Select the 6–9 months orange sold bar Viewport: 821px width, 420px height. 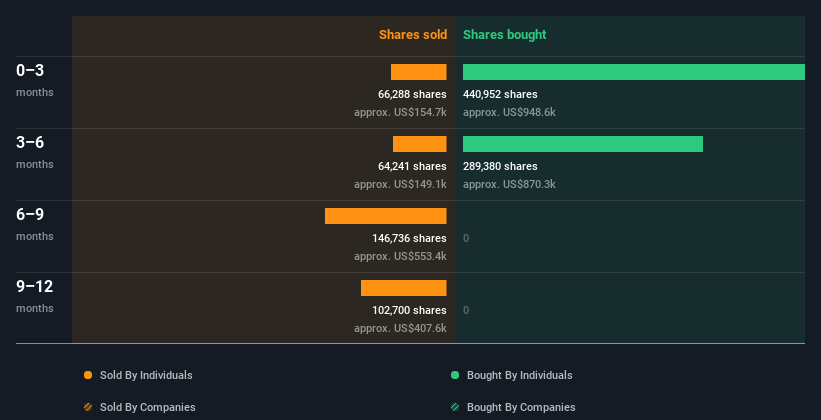click(x=386, y=216)
